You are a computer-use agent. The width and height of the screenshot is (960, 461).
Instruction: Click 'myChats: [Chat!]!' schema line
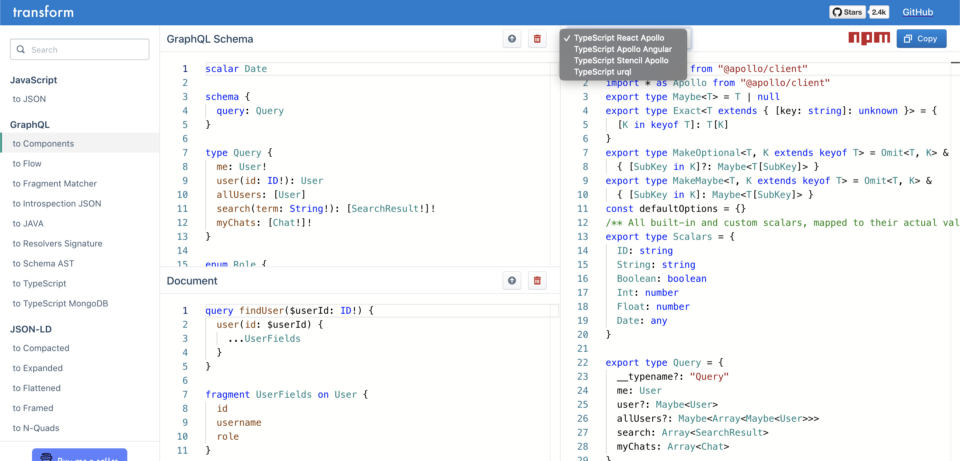click(264, 223)
